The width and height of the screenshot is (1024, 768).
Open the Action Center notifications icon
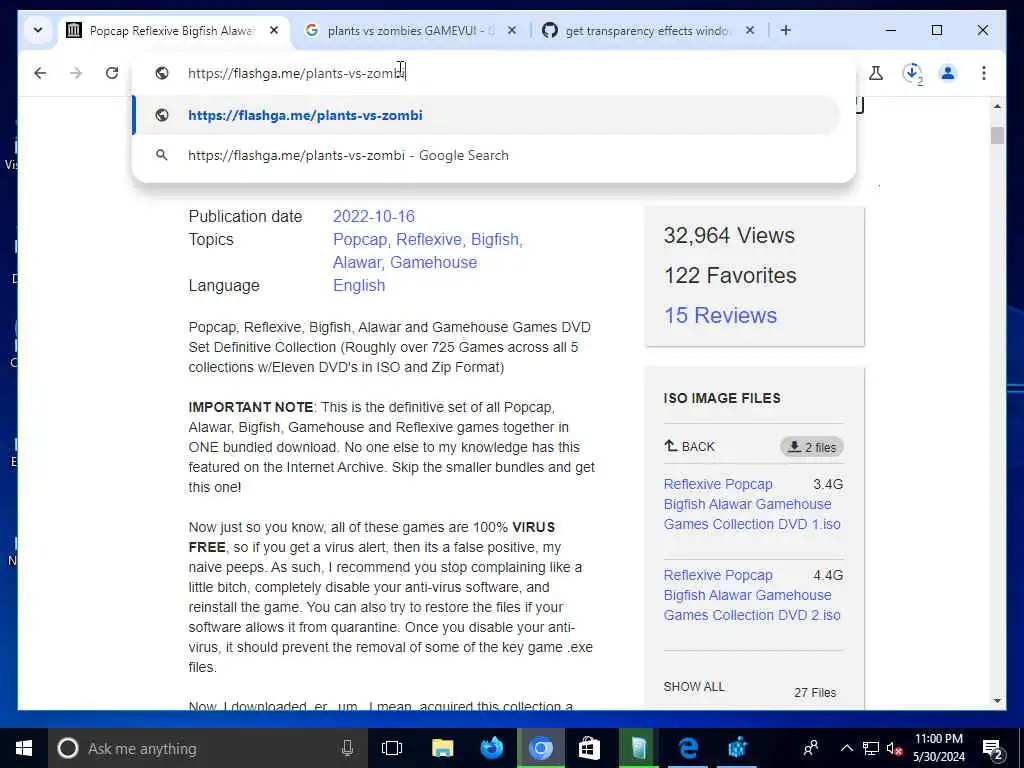(x=993, y=748)
